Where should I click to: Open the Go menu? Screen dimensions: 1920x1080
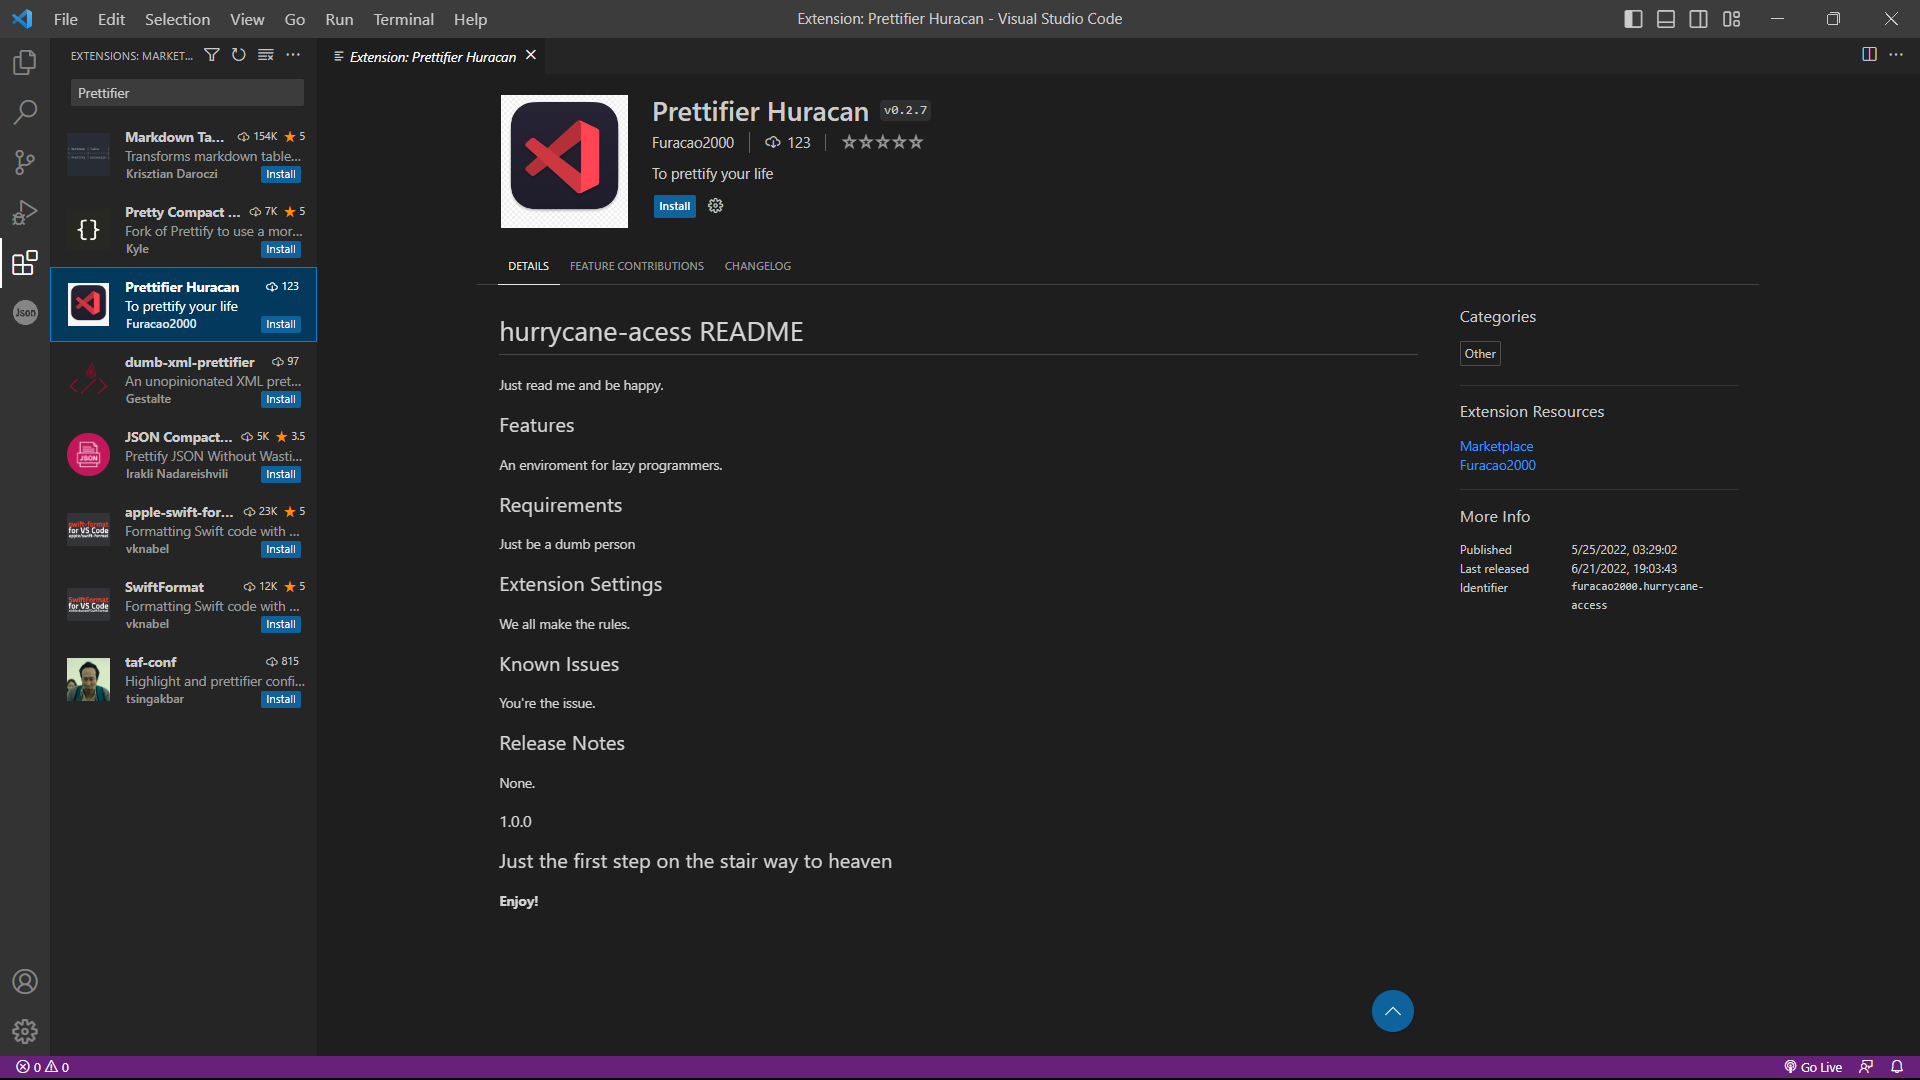[295, 19]
